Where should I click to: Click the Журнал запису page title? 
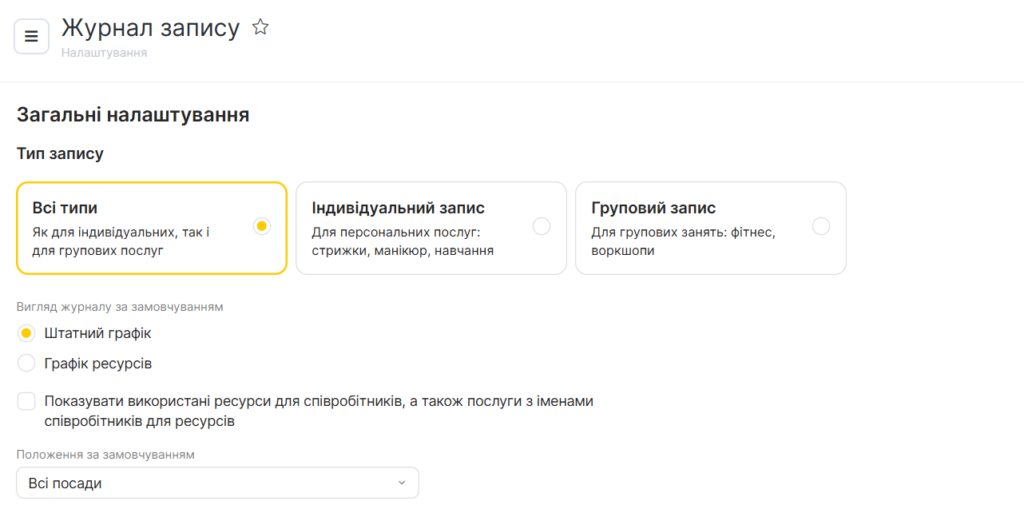(150, 28)
